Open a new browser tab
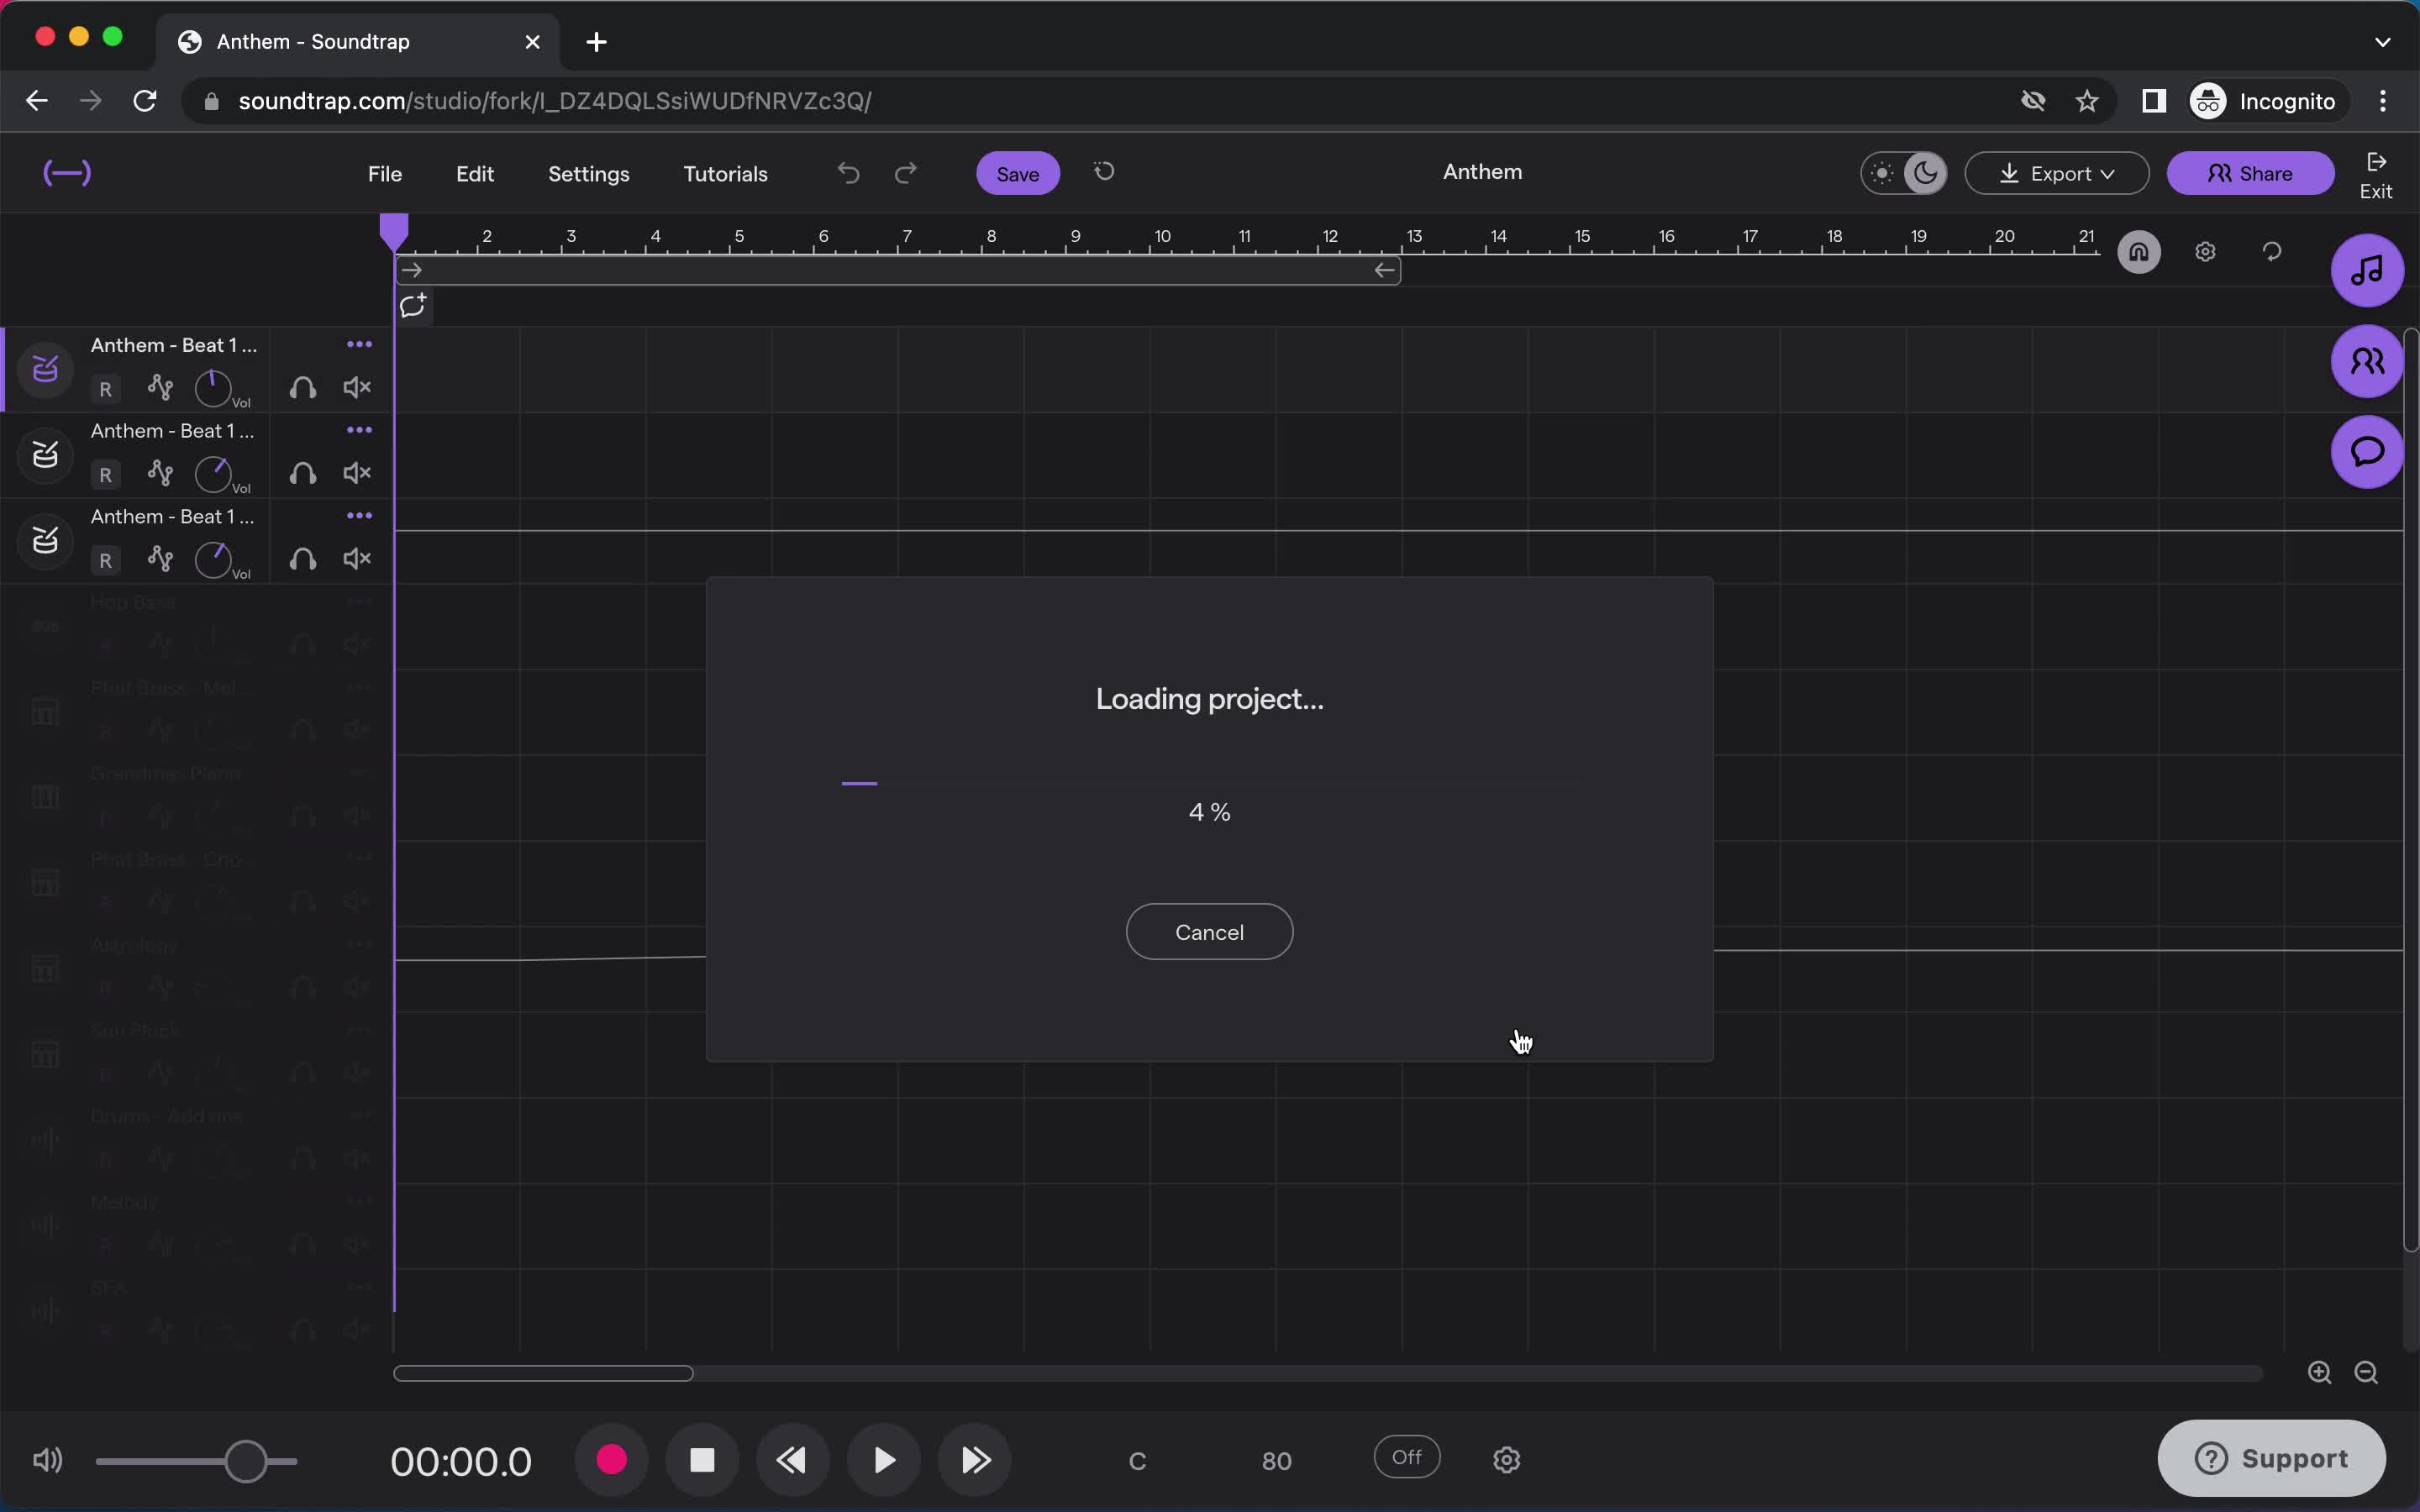This screenshot has width=2420, height=1512. click(x=597, y=42)
